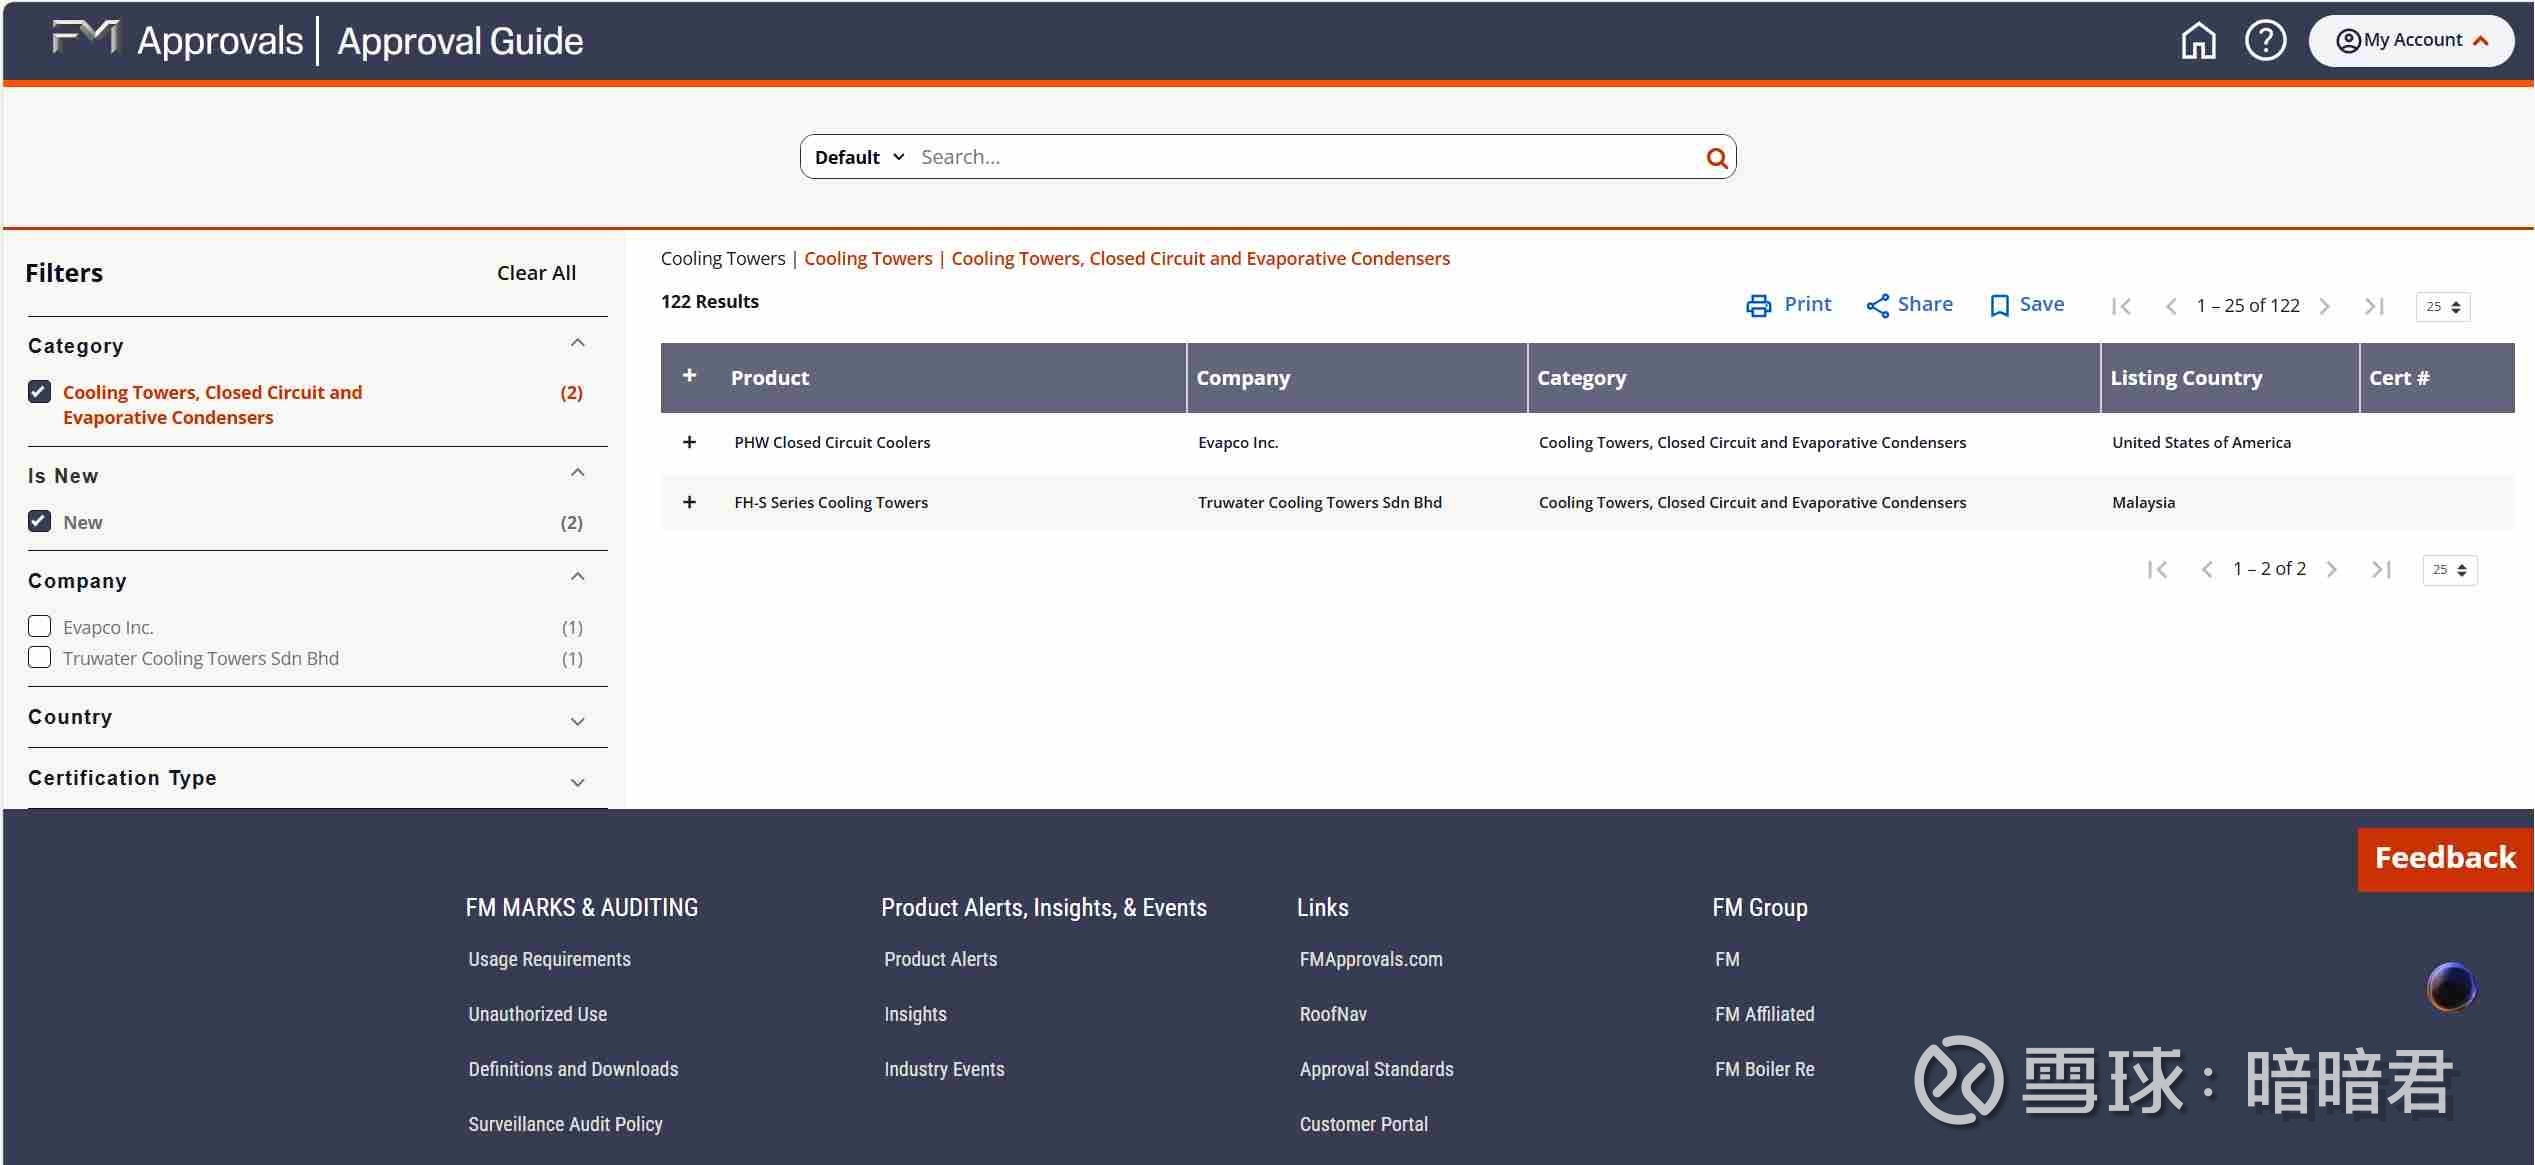Image resolution: width=2535 pixels, height=1165 pixels.
Task: Expand the Country filter section
Action: (x=577, y=720)
